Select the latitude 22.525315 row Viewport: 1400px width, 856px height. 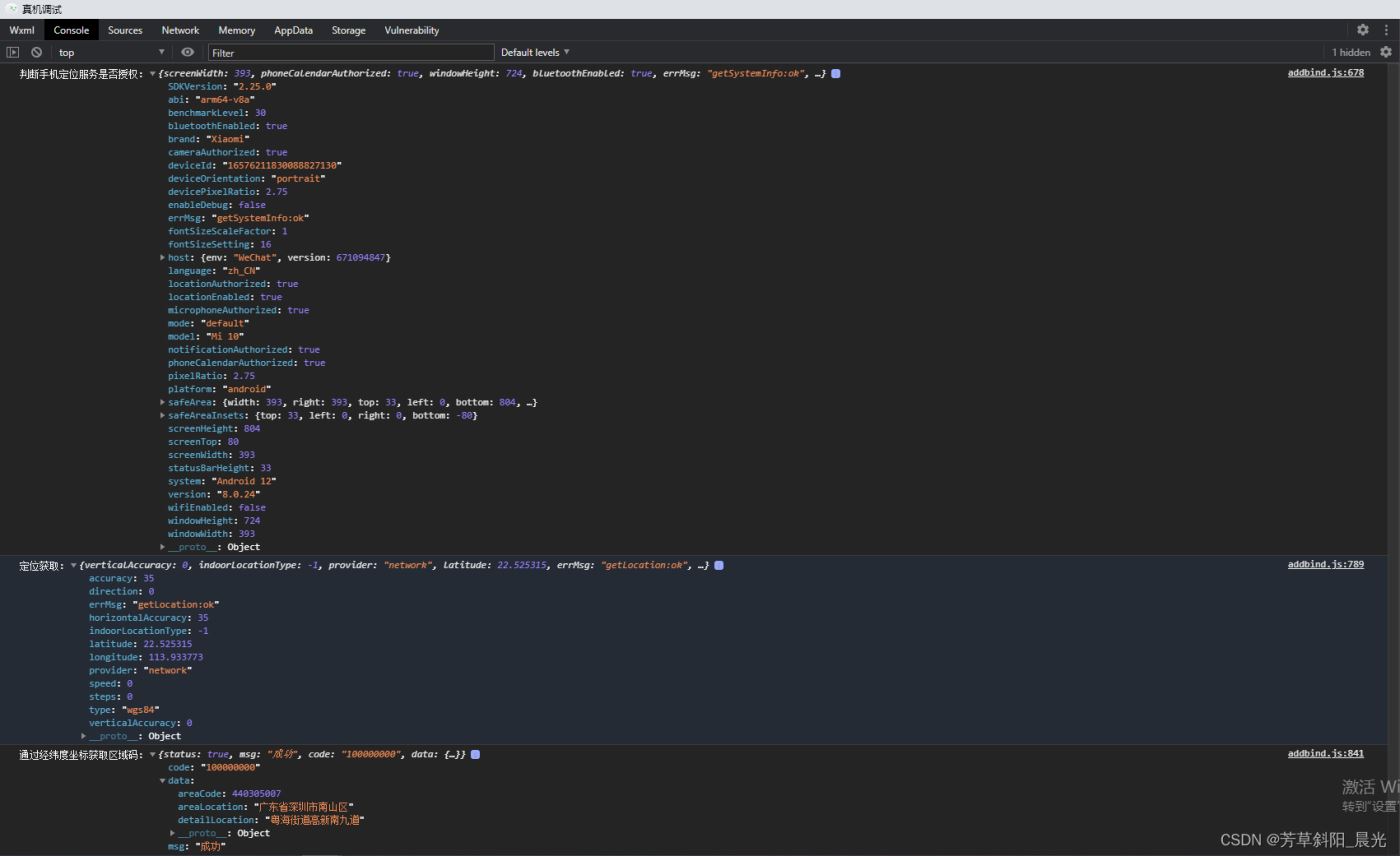click(140, 644)
